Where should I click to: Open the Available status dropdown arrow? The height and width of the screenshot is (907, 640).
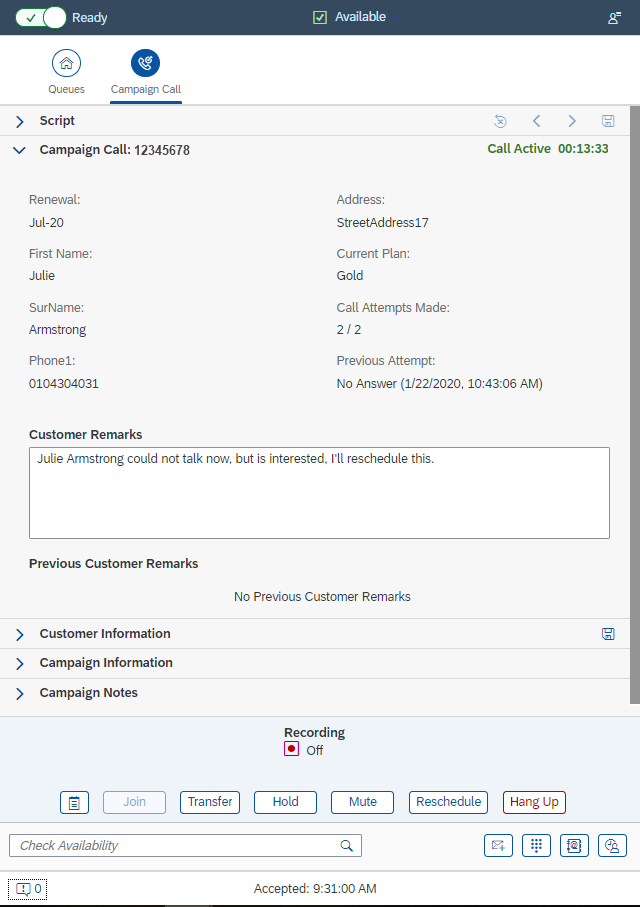click(398, 18)
